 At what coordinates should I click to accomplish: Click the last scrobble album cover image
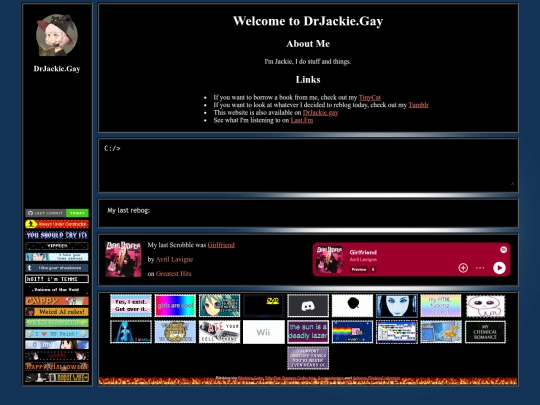click(123, 259)
